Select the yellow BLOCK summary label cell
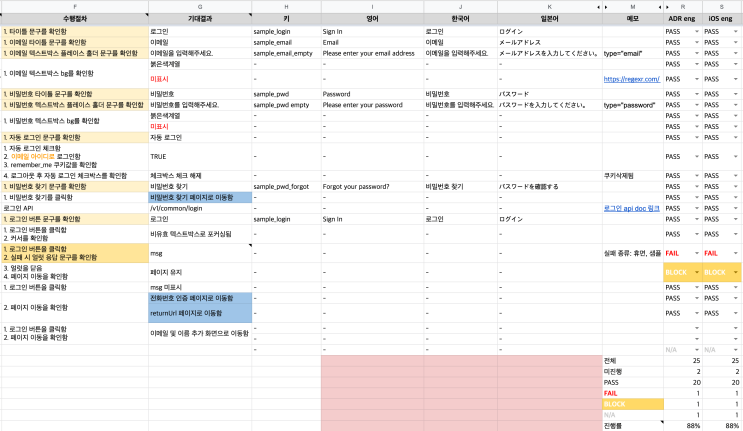 click(x=633, y=404)
